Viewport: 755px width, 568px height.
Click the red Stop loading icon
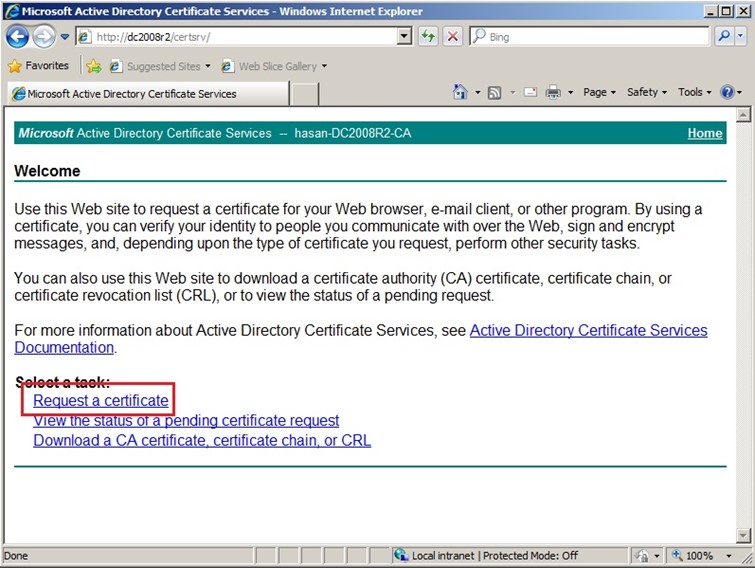[x=452, y=37]
